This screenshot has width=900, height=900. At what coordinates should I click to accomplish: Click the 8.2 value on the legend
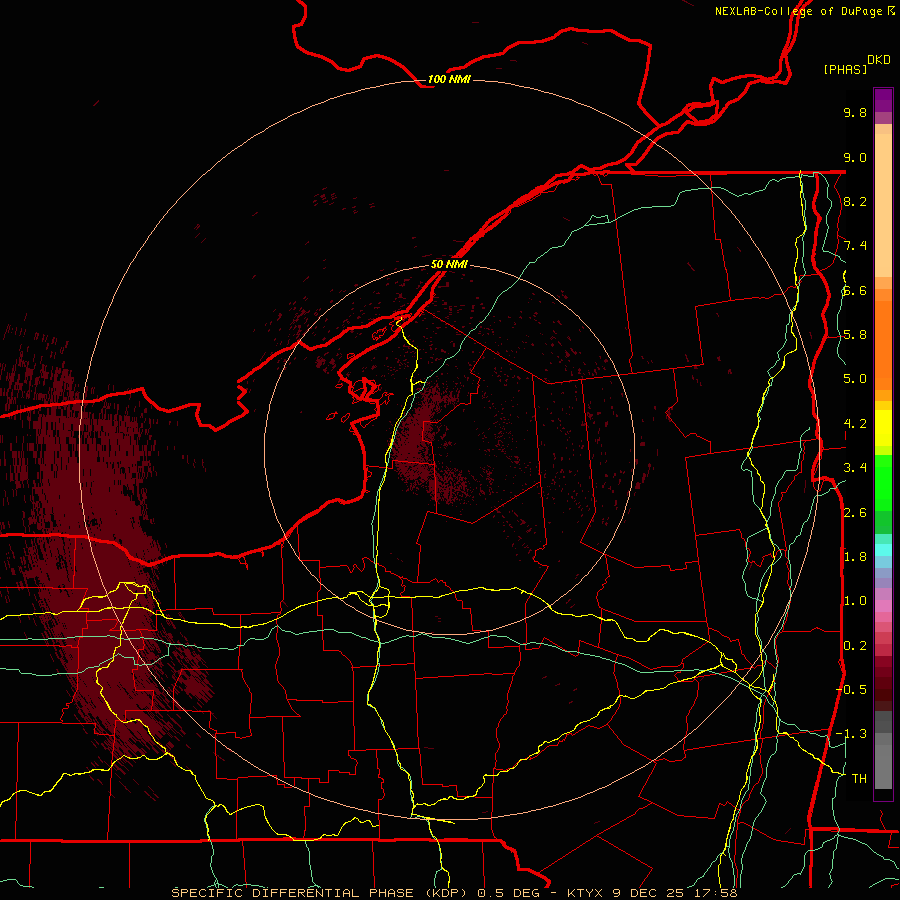855,201
